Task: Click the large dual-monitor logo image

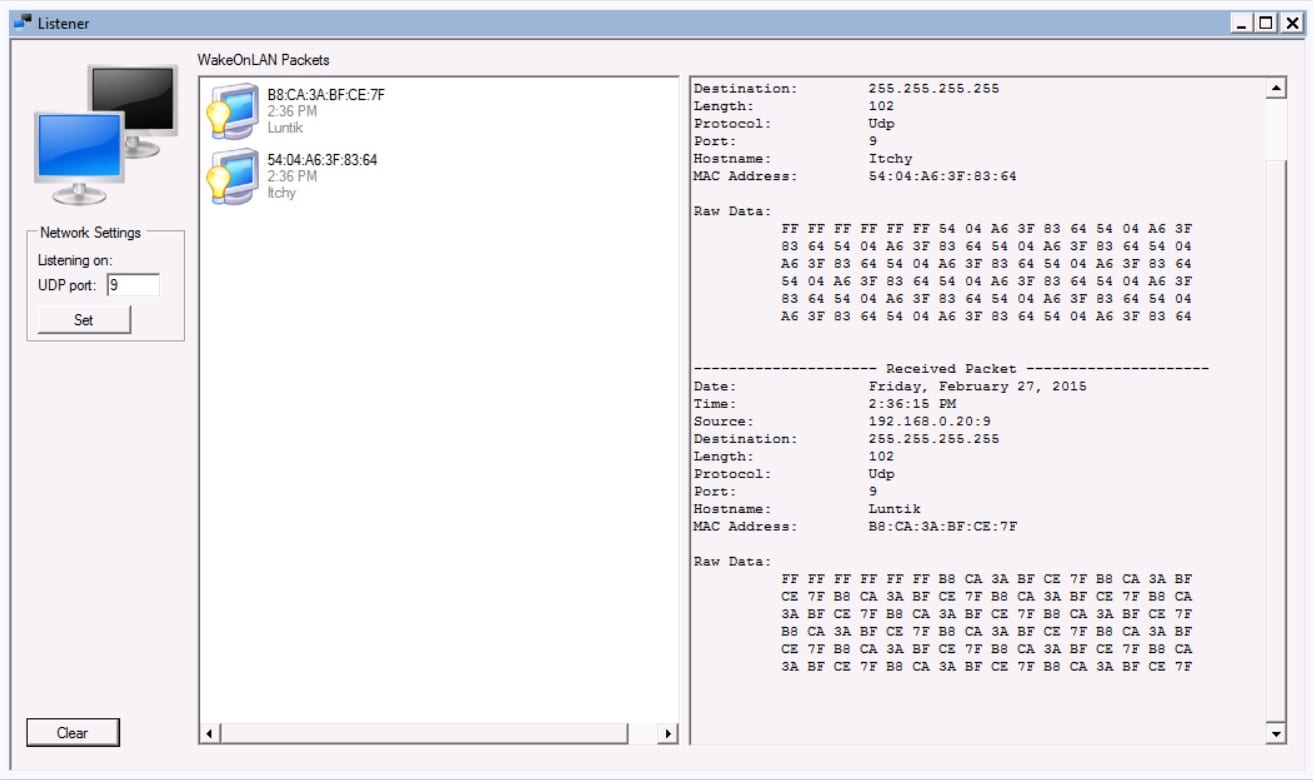Action: [x=105, y=134]
